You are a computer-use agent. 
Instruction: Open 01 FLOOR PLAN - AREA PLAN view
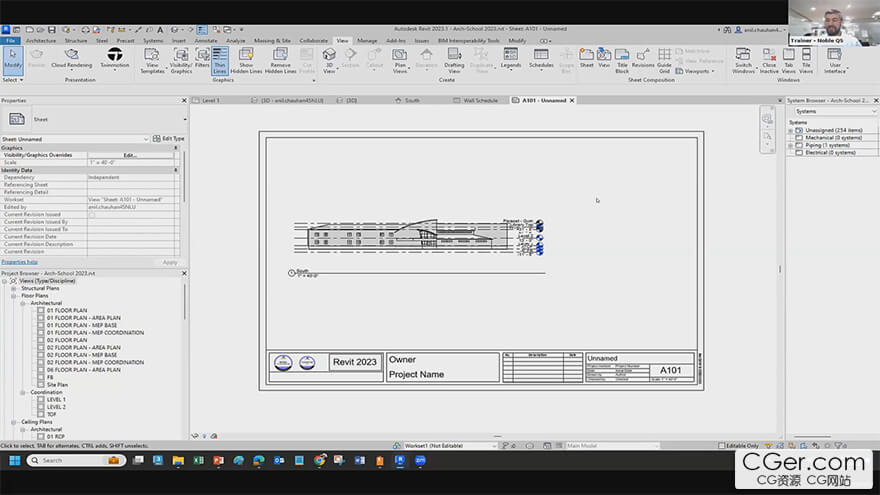click(83, 318)
